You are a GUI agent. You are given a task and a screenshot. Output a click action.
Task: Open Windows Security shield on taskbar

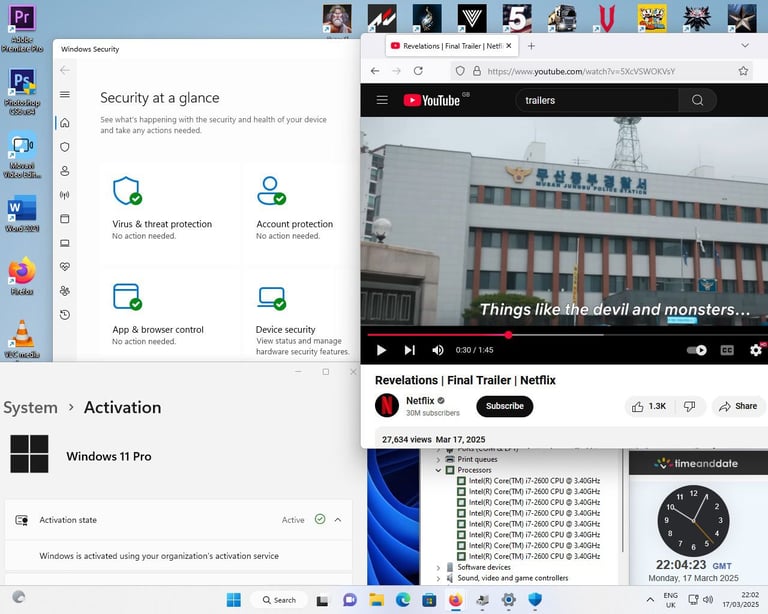tap(535, 600)
